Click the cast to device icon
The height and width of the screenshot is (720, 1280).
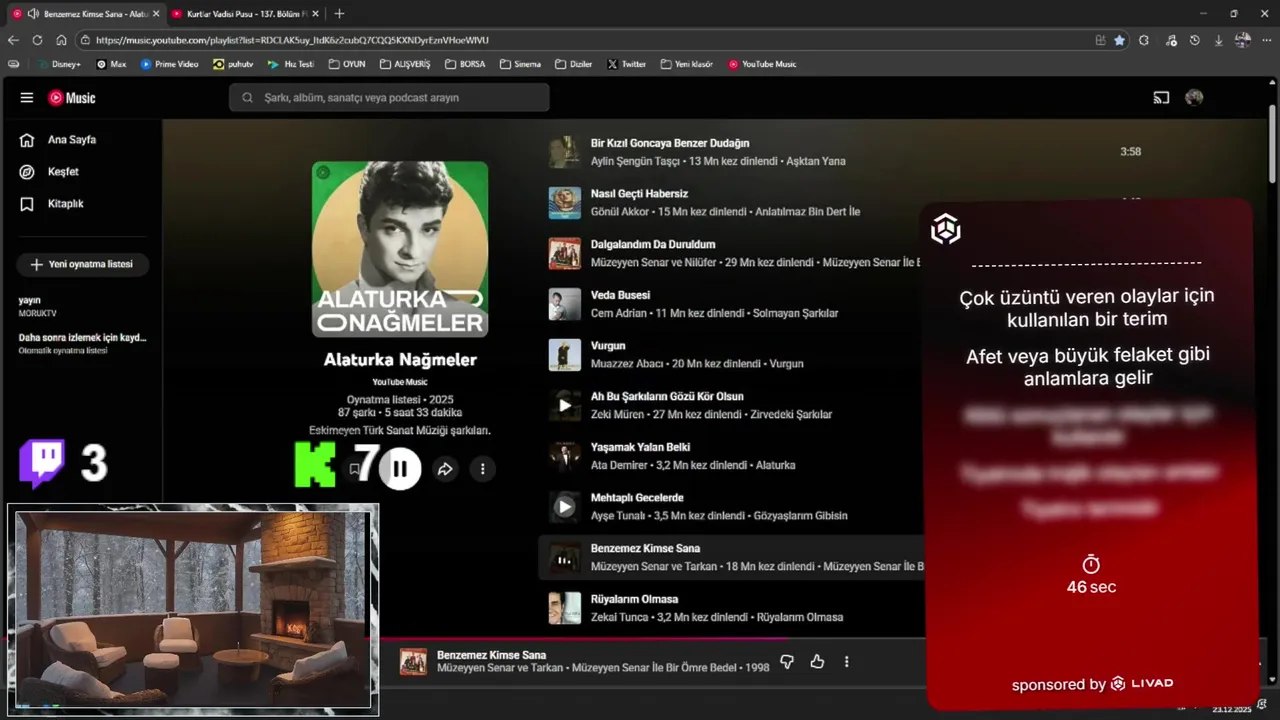click(x=1161, y=98)
